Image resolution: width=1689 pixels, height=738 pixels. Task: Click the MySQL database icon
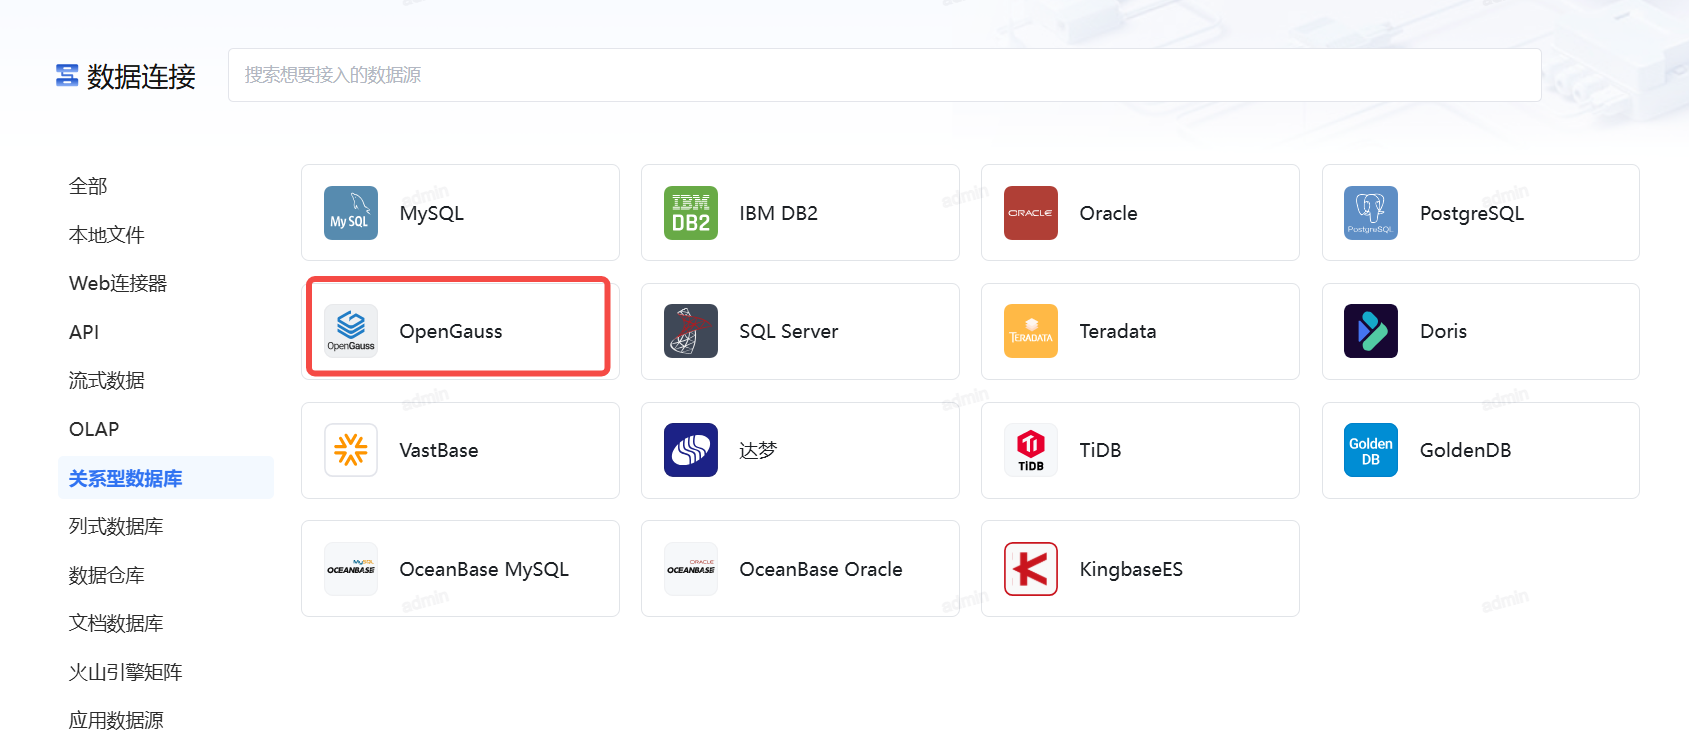coord(351,213)
